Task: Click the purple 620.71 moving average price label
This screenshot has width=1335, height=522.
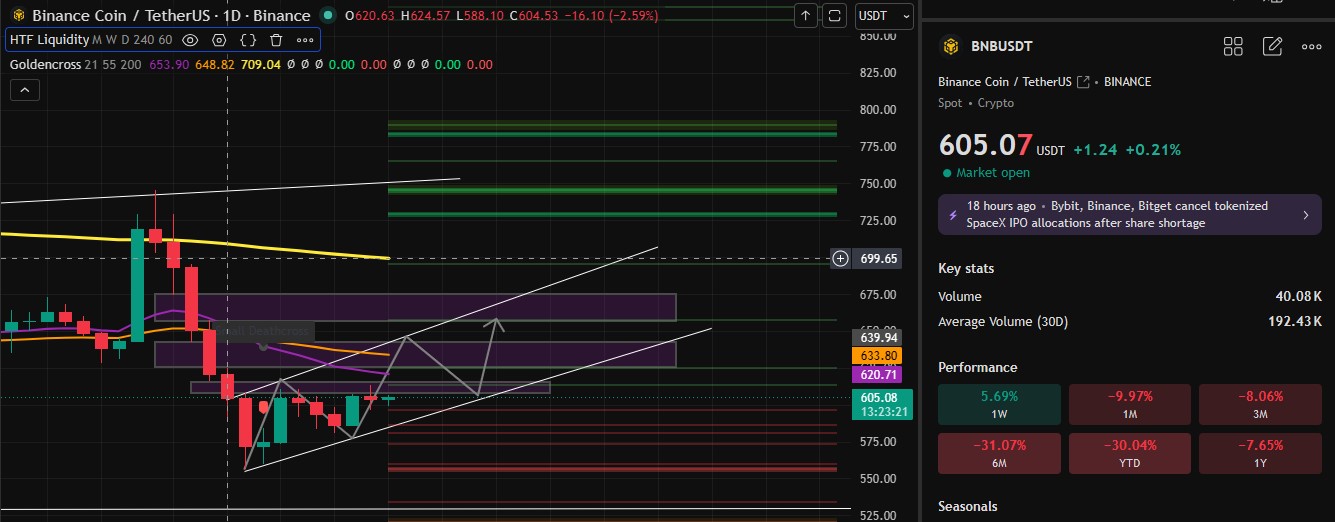Action: pos(879,375)
